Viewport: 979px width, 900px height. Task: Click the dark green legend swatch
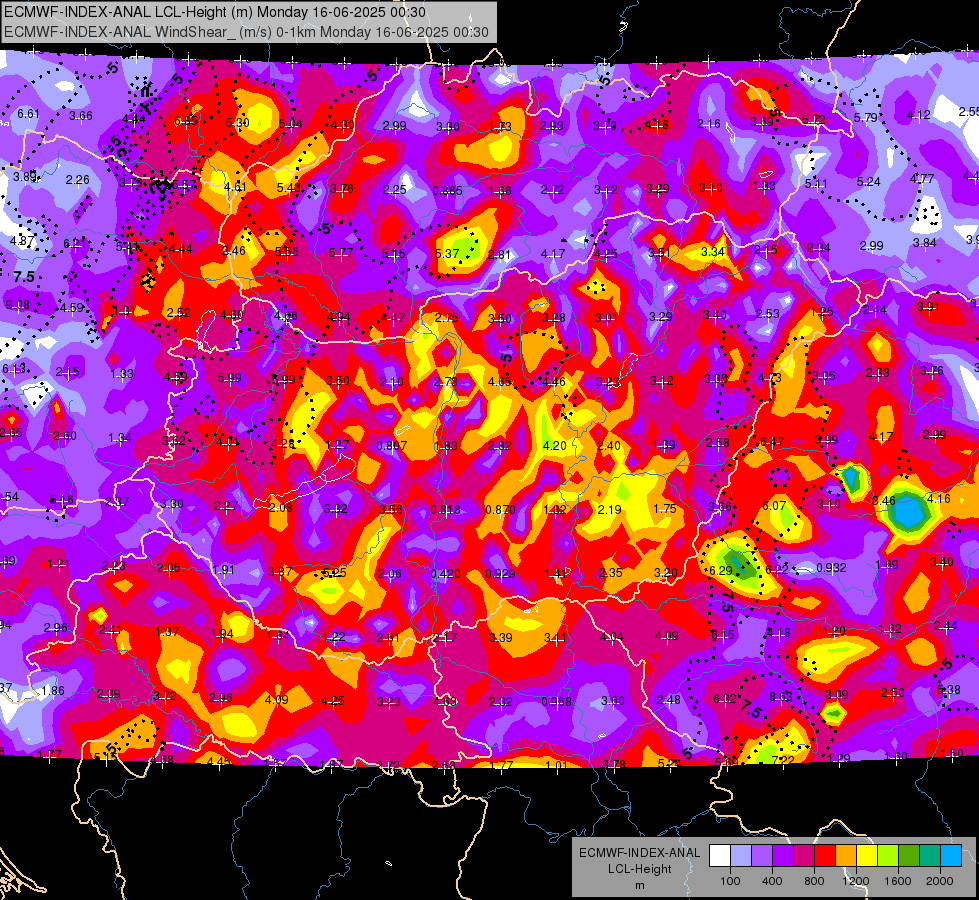click(909, 855)
